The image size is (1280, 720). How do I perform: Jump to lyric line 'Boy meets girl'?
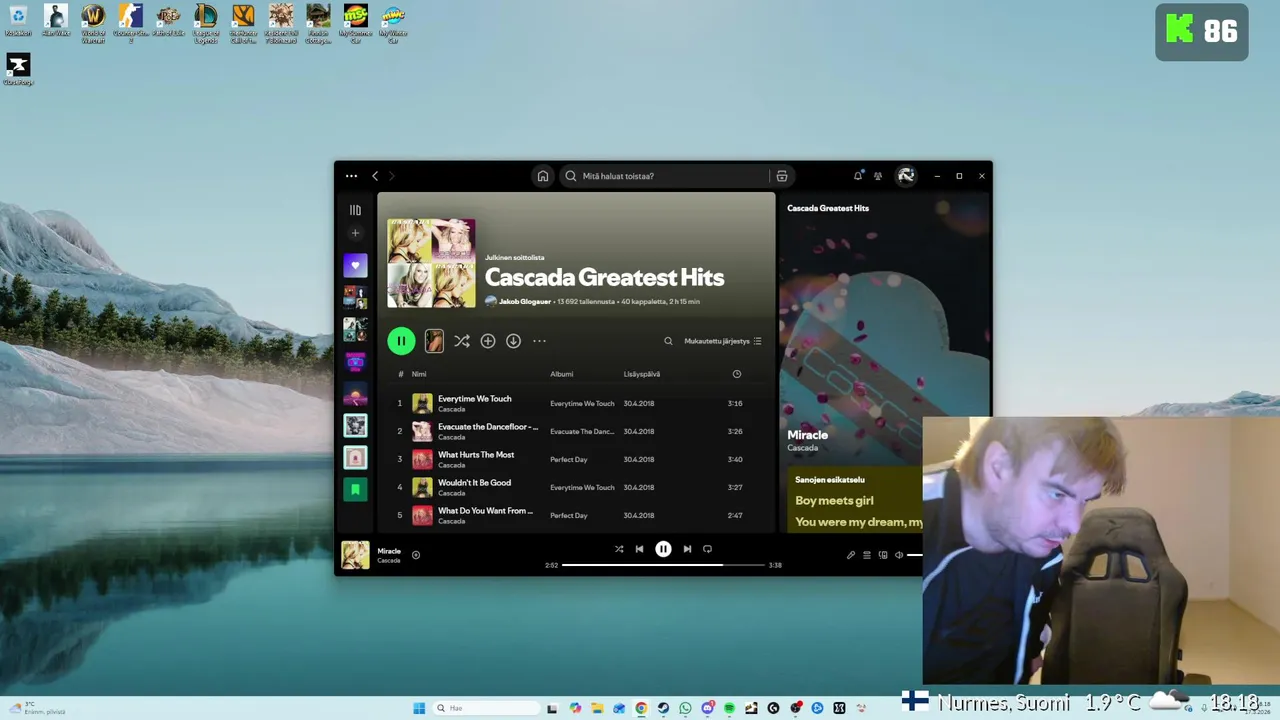click(x=834, y=501)
